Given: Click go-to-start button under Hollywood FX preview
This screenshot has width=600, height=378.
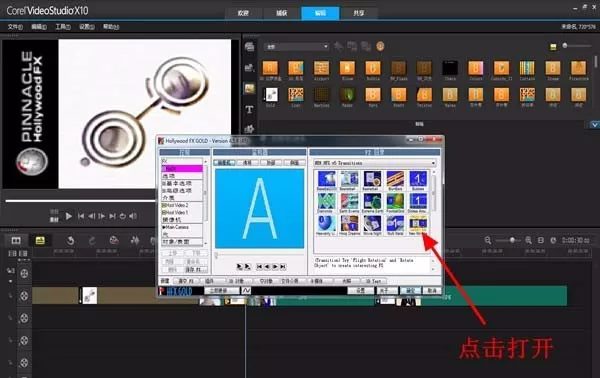Looking at the screenshot, I should click(259, 266).
